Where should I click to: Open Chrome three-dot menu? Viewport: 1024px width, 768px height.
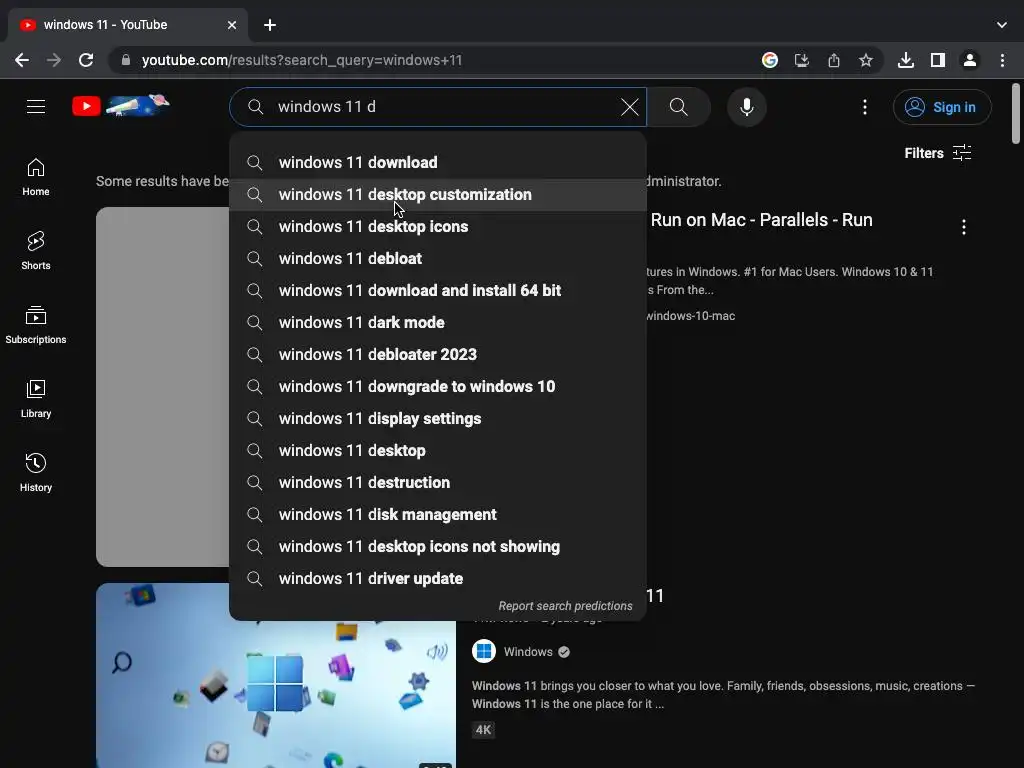(x=1002, y=60)
